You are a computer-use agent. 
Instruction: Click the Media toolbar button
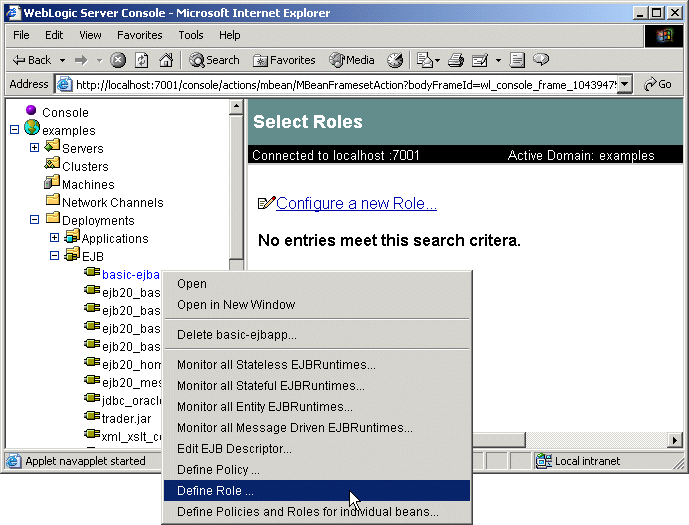tap(352, 60)
